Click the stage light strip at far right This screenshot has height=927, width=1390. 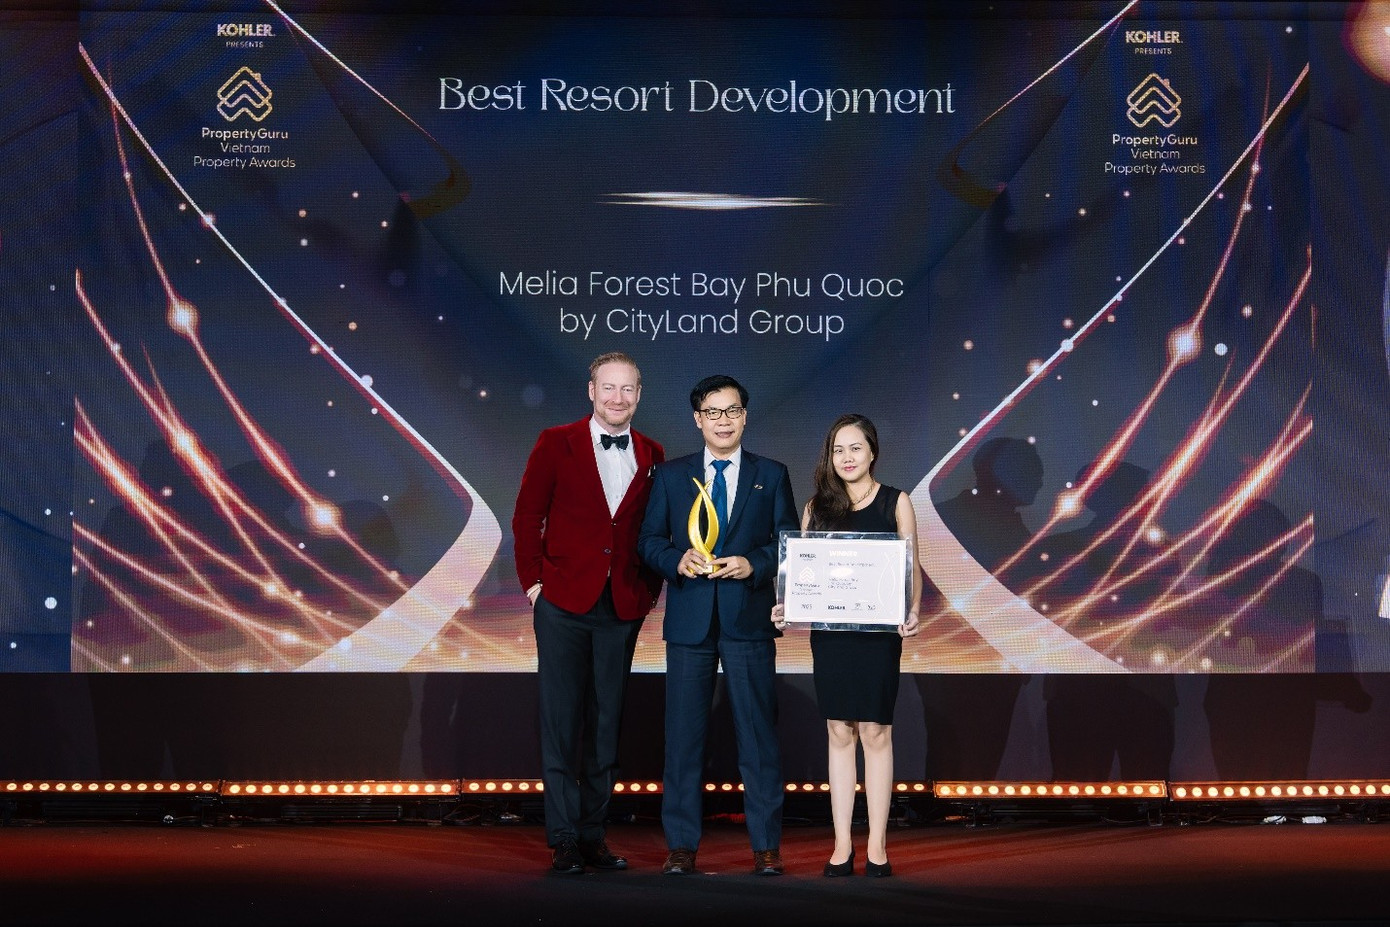pos(1280,791)
